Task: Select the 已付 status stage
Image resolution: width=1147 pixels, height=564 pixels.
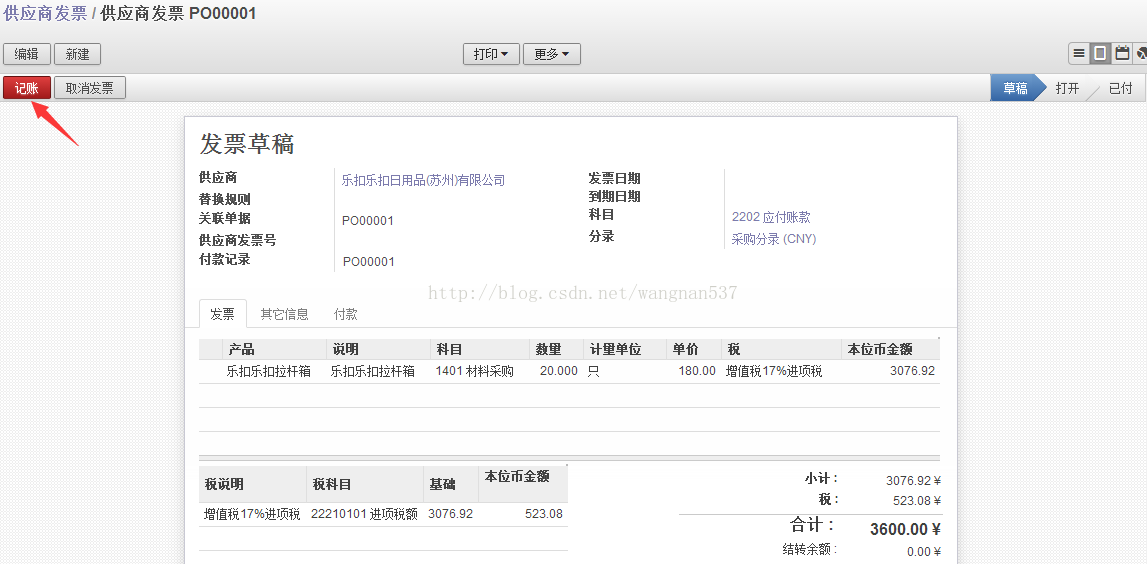Action: tap(1120, 89)
